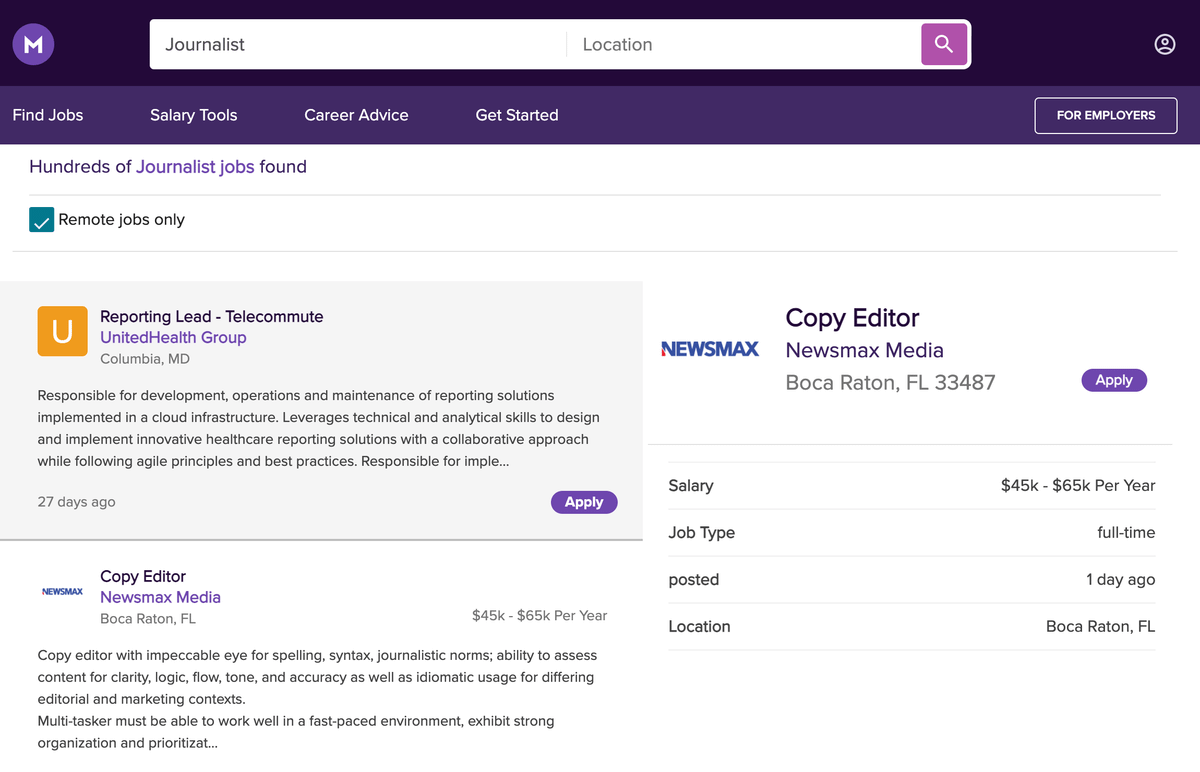Open the Find Jobs menu
Viewport: 1200px width, 772px height.
click(48, 115)
